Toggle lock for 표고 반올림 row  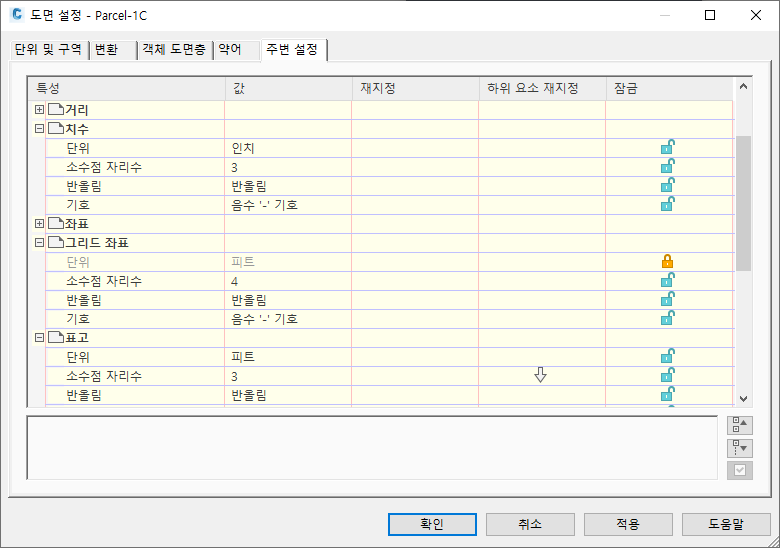pos(667,395)
